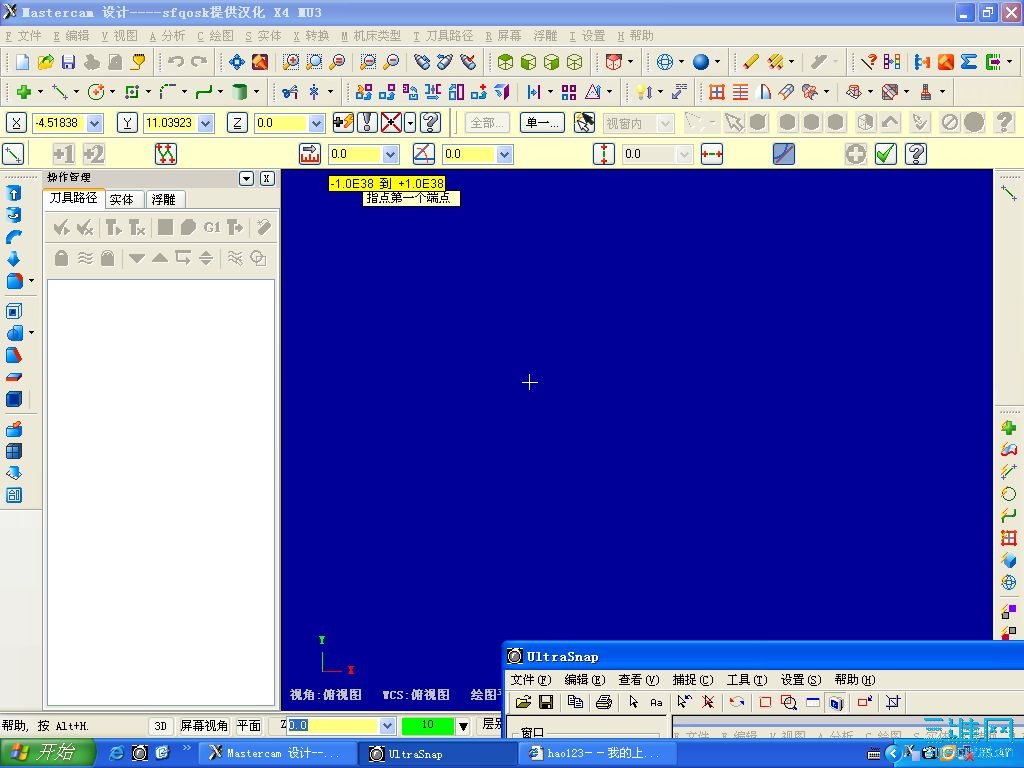Click the extrude solid icon in left sidebar
Image resolution: width=1024 pixels, height=768 pixels.
click(14, 193)
